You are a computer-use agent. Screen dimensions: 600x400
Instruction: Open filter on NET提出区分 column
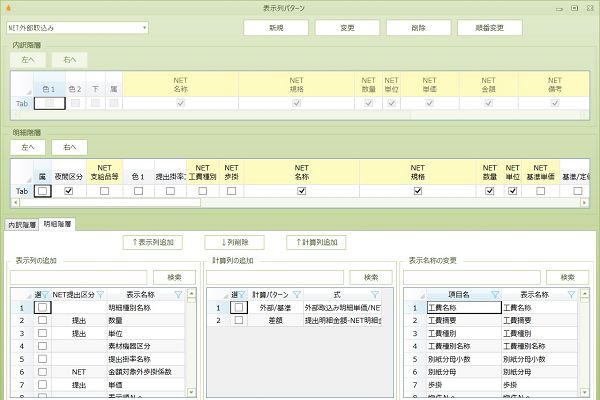coord(100,295)
